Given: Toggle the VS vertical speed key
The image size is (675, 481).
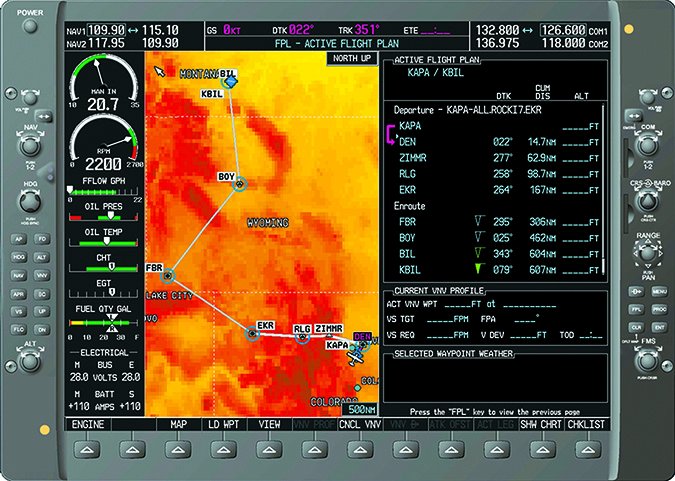Looking at the screenshot, I should coord(19,312).
